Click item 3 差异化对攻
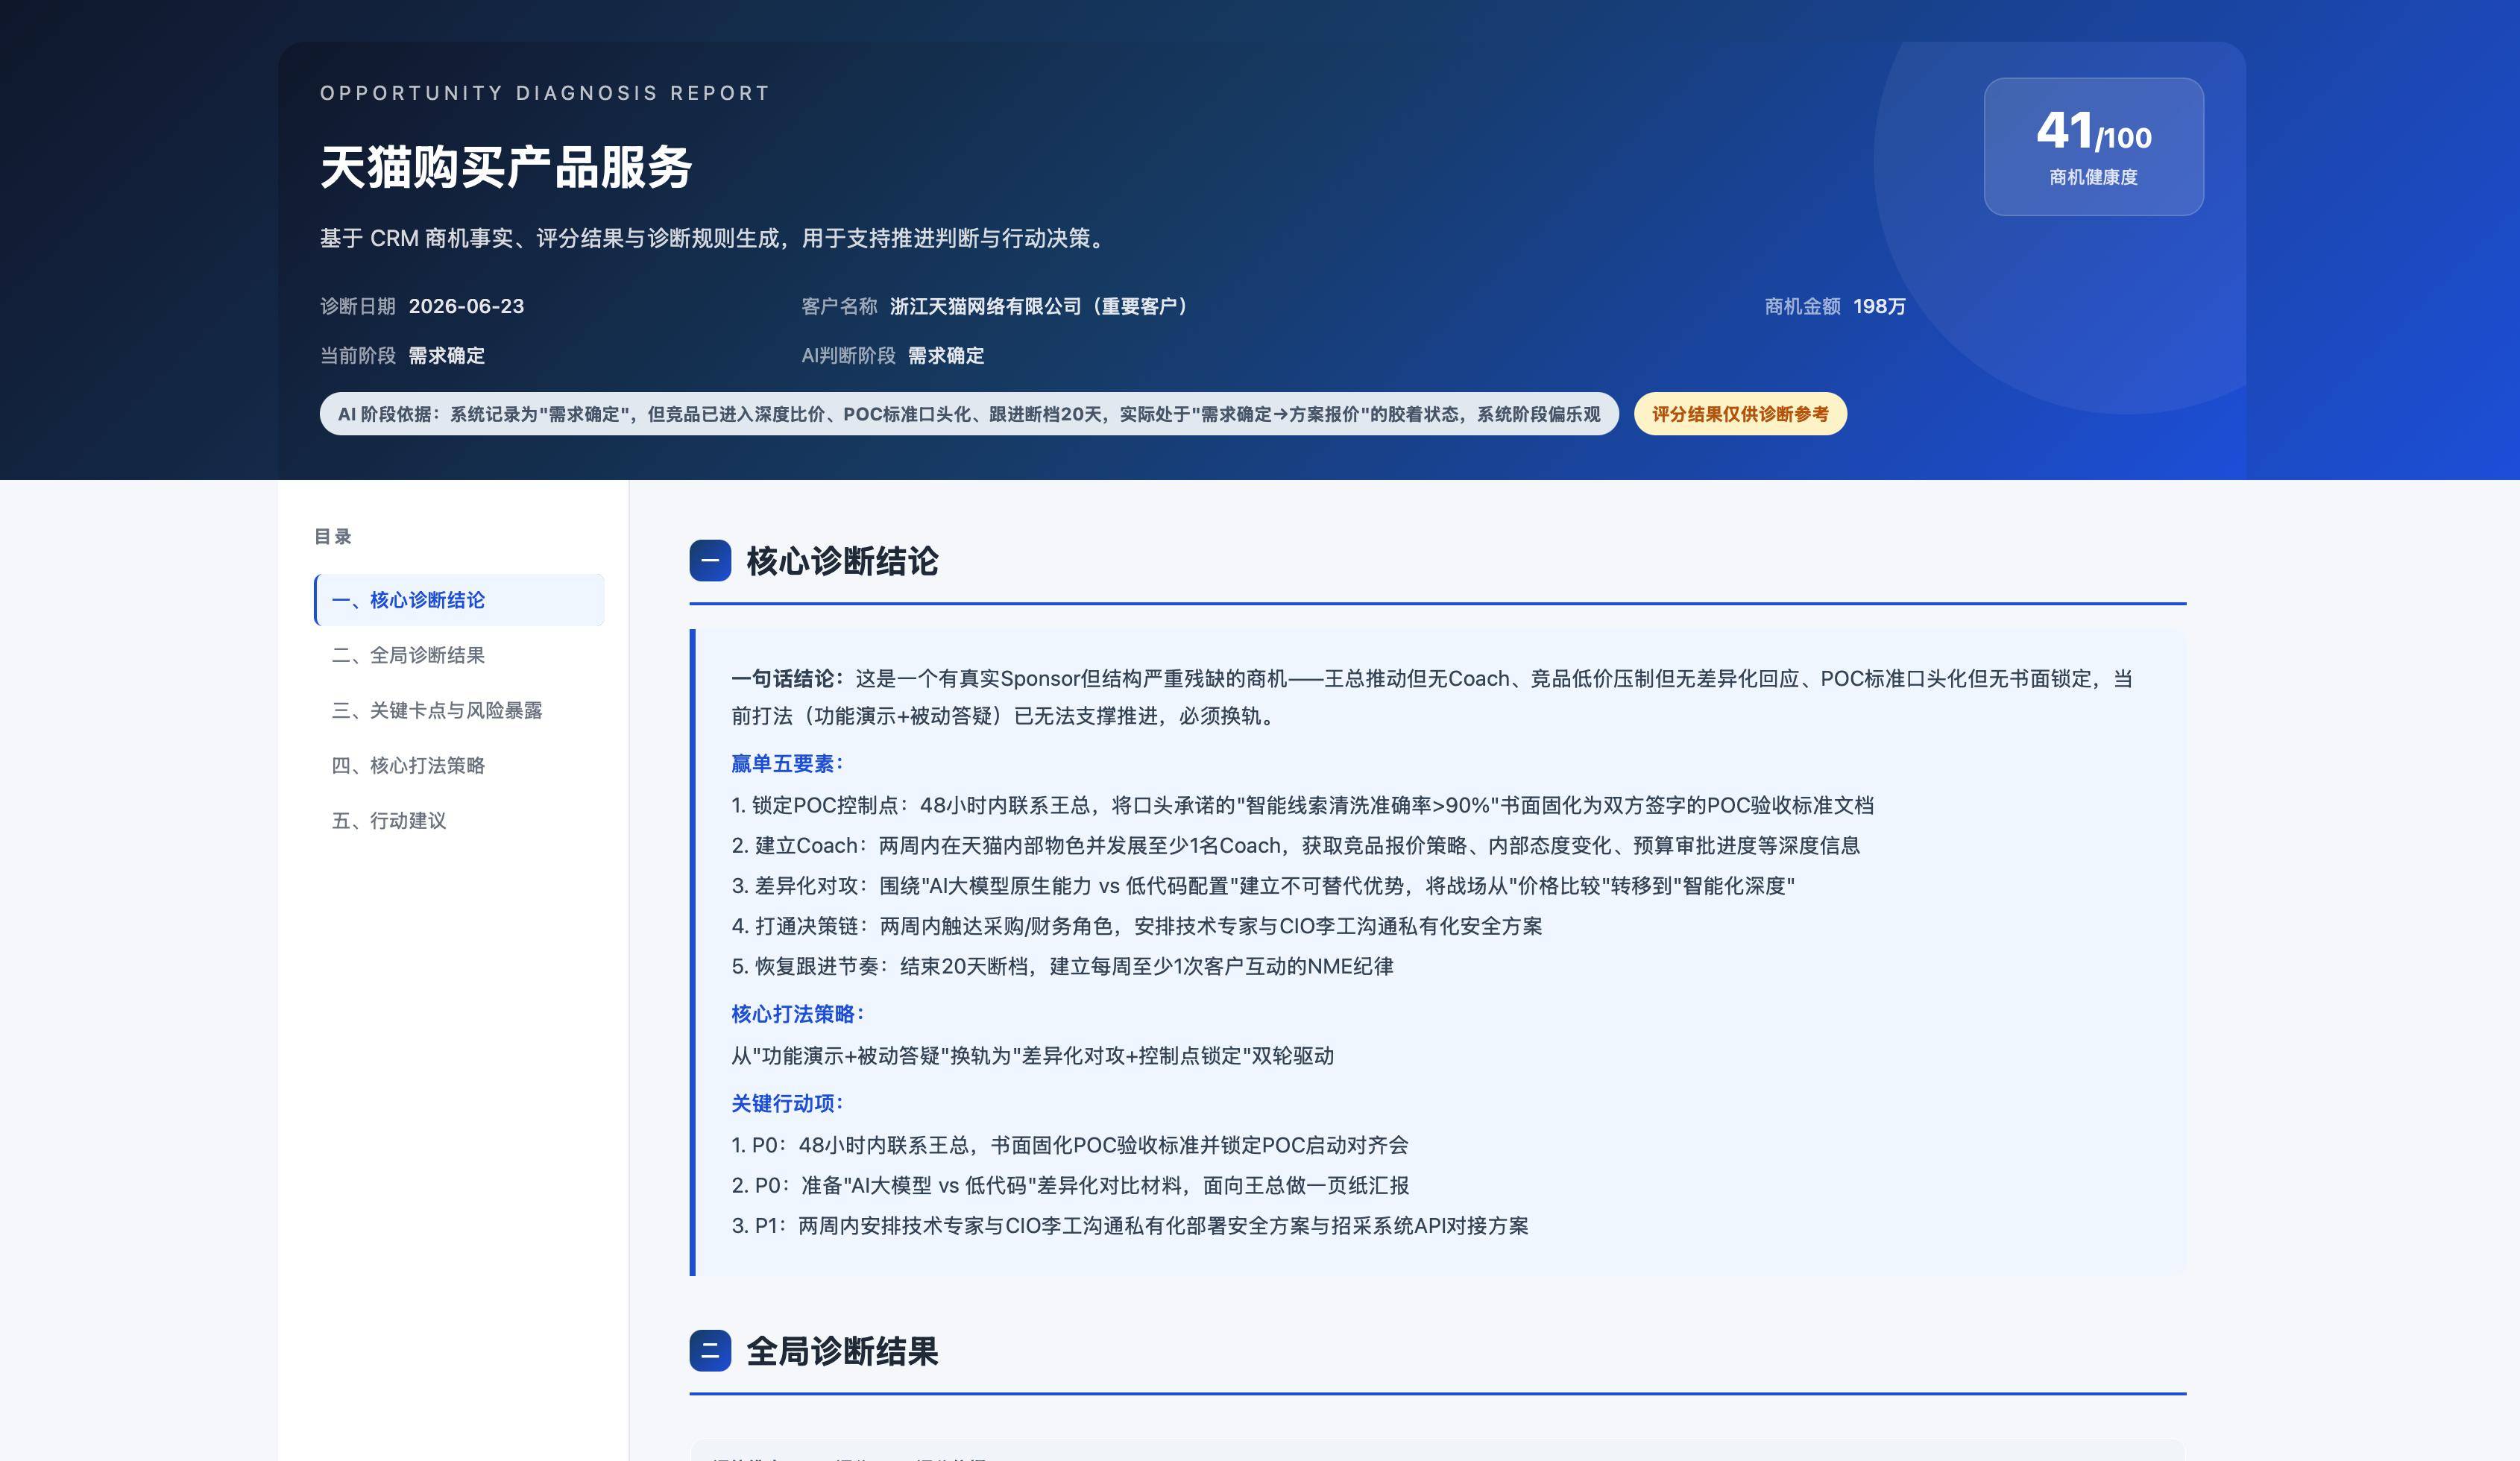Viewport: 2520px width, 1461px height. (1263, 886)
